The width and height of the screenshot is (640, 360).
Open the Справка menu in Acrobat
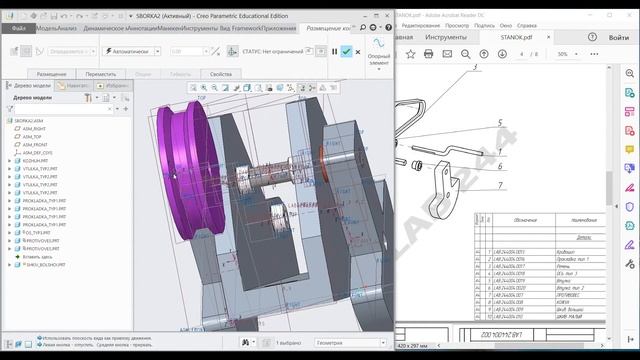(x=527, y=25)
